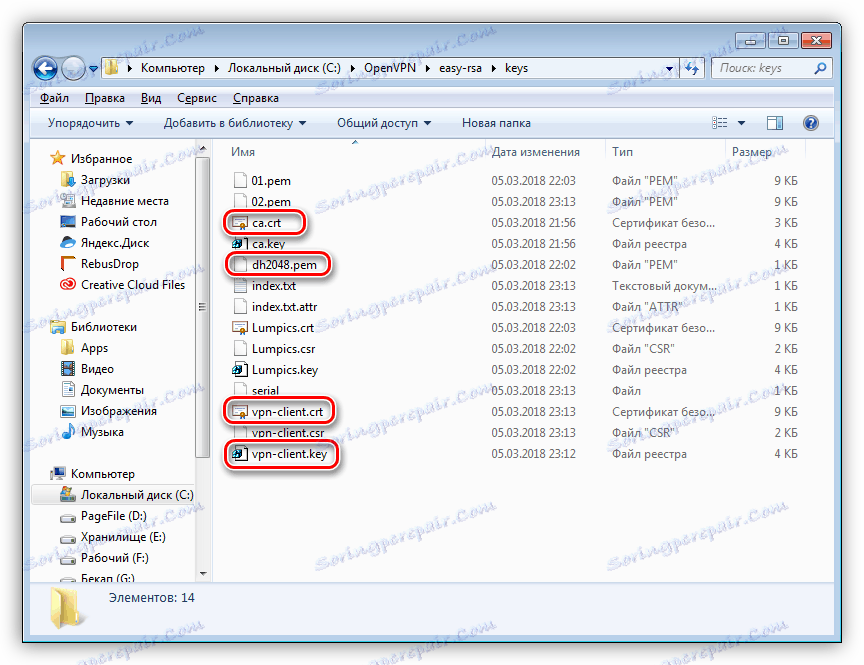Open the "Вид" menu
Screen dimensions: 864x665
[x=150, y=98]
